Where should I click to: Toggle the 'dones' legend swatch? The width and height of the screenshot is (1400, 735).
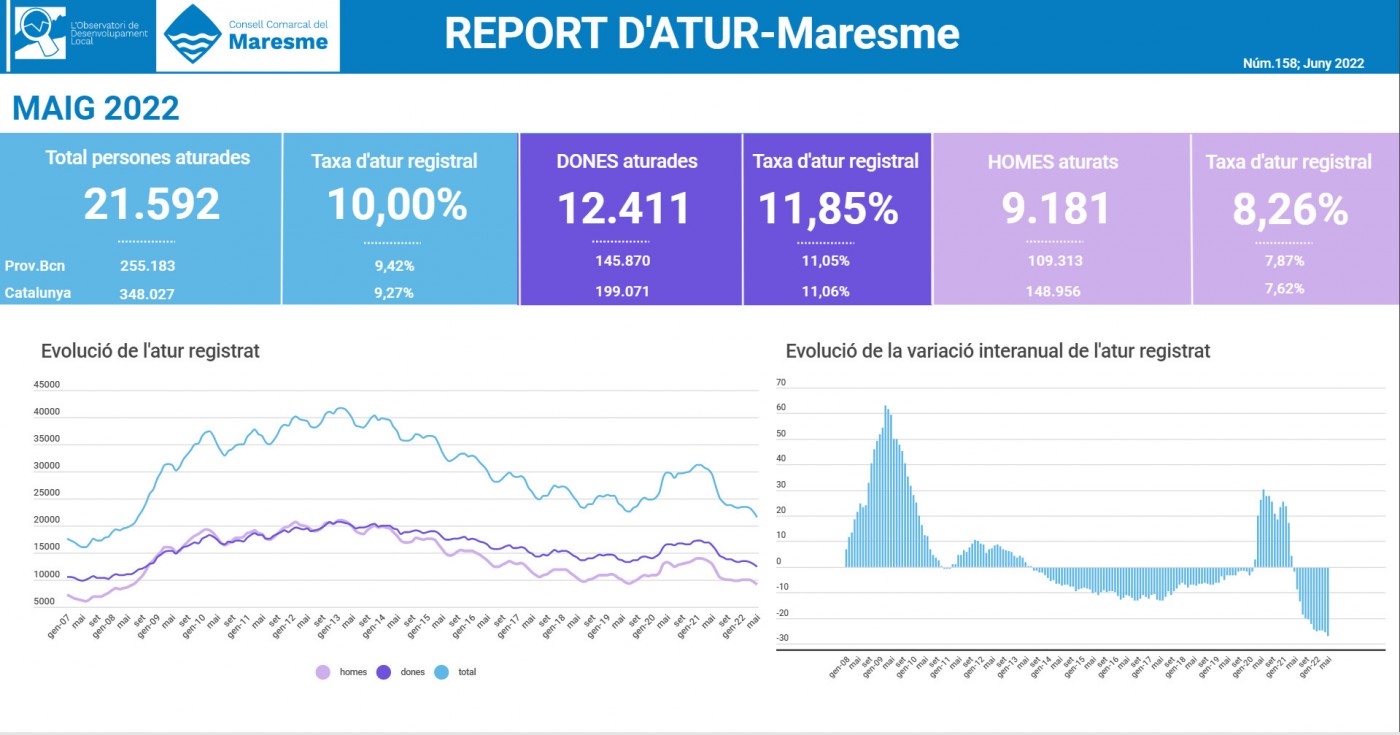383,672
